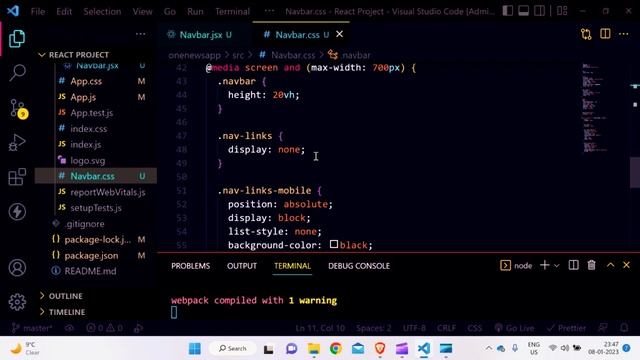Change language mode via CSS status item
Image resolution: width=640 pixels, height=360 pixels.
pos(474,328)
